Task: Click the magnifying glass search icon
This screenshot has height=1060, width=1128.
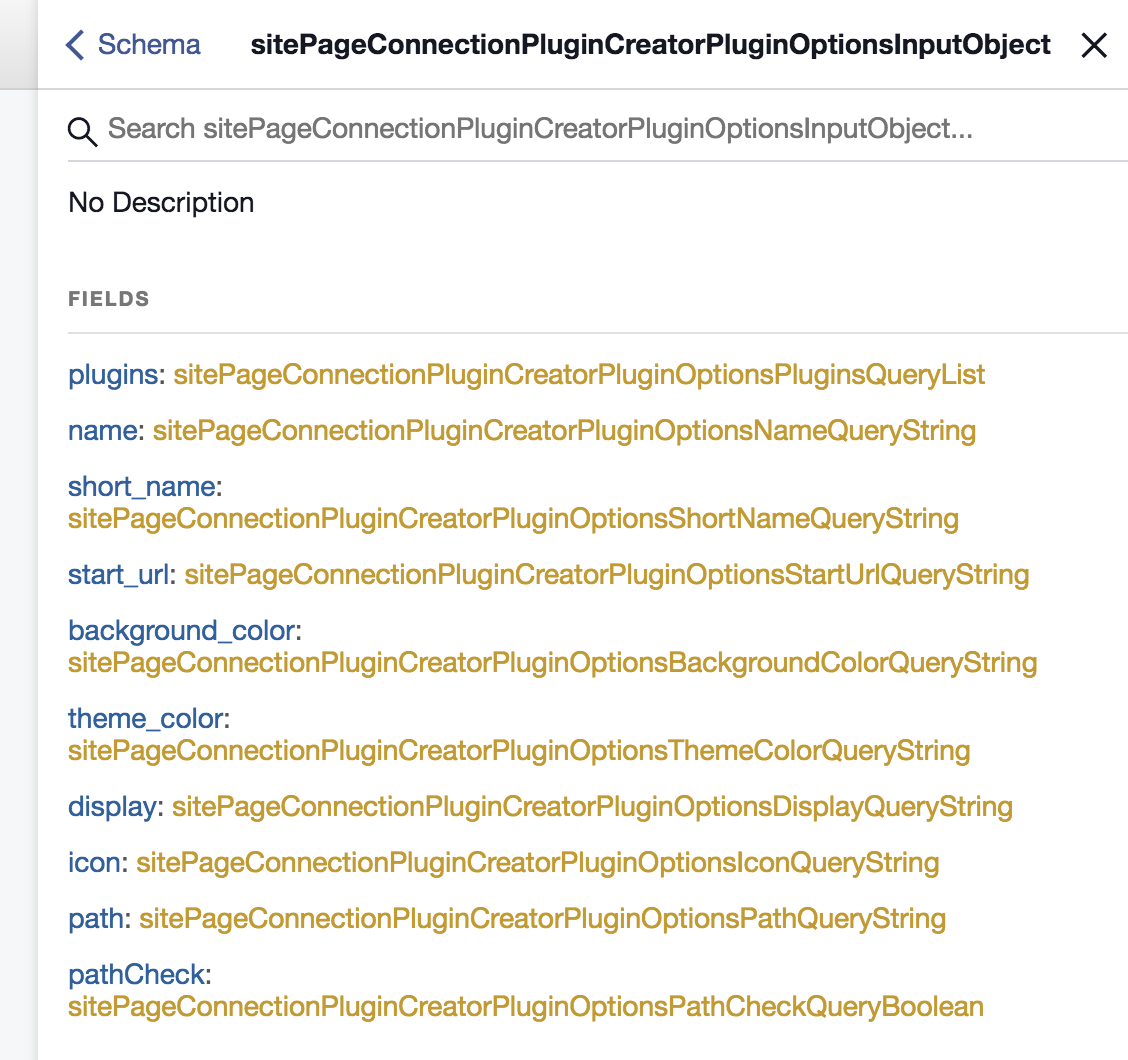Action: point(82,130)
